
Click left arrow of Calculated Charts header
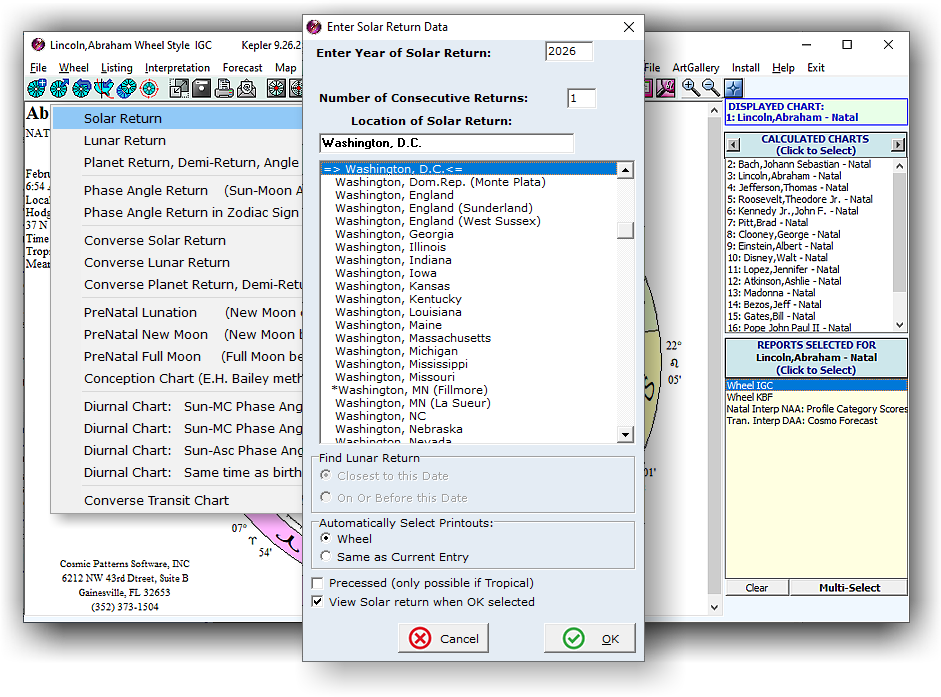pos(733,145)
